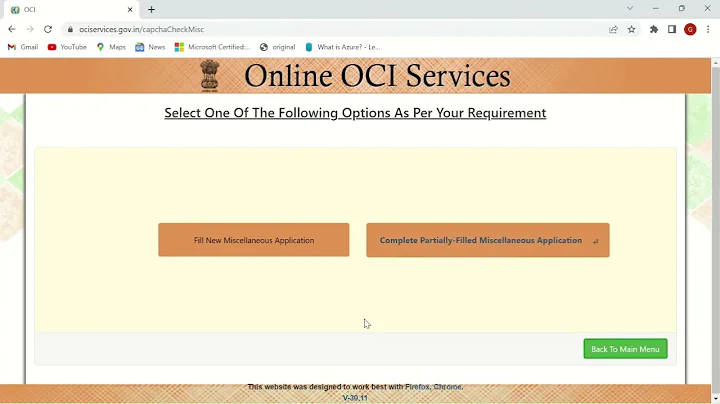Image resolution: width=720 pixels, height=404 pixels.
Task: Click Fill New Miscellaneous Application
Action: pos(254,240)
